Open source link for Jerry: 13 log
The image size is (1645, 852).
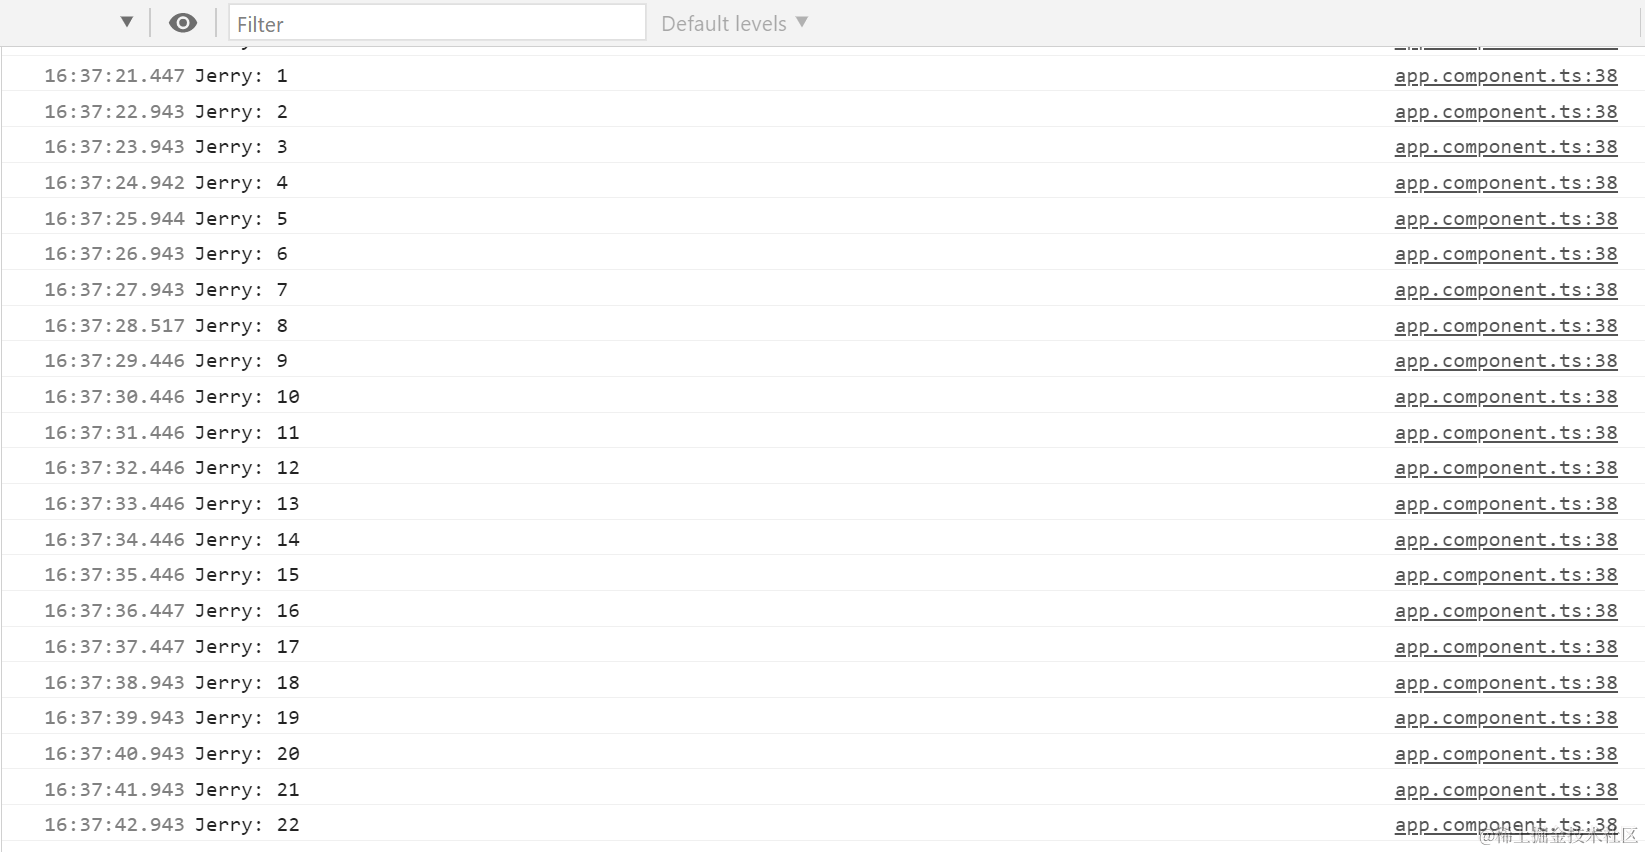point(1506,504)
